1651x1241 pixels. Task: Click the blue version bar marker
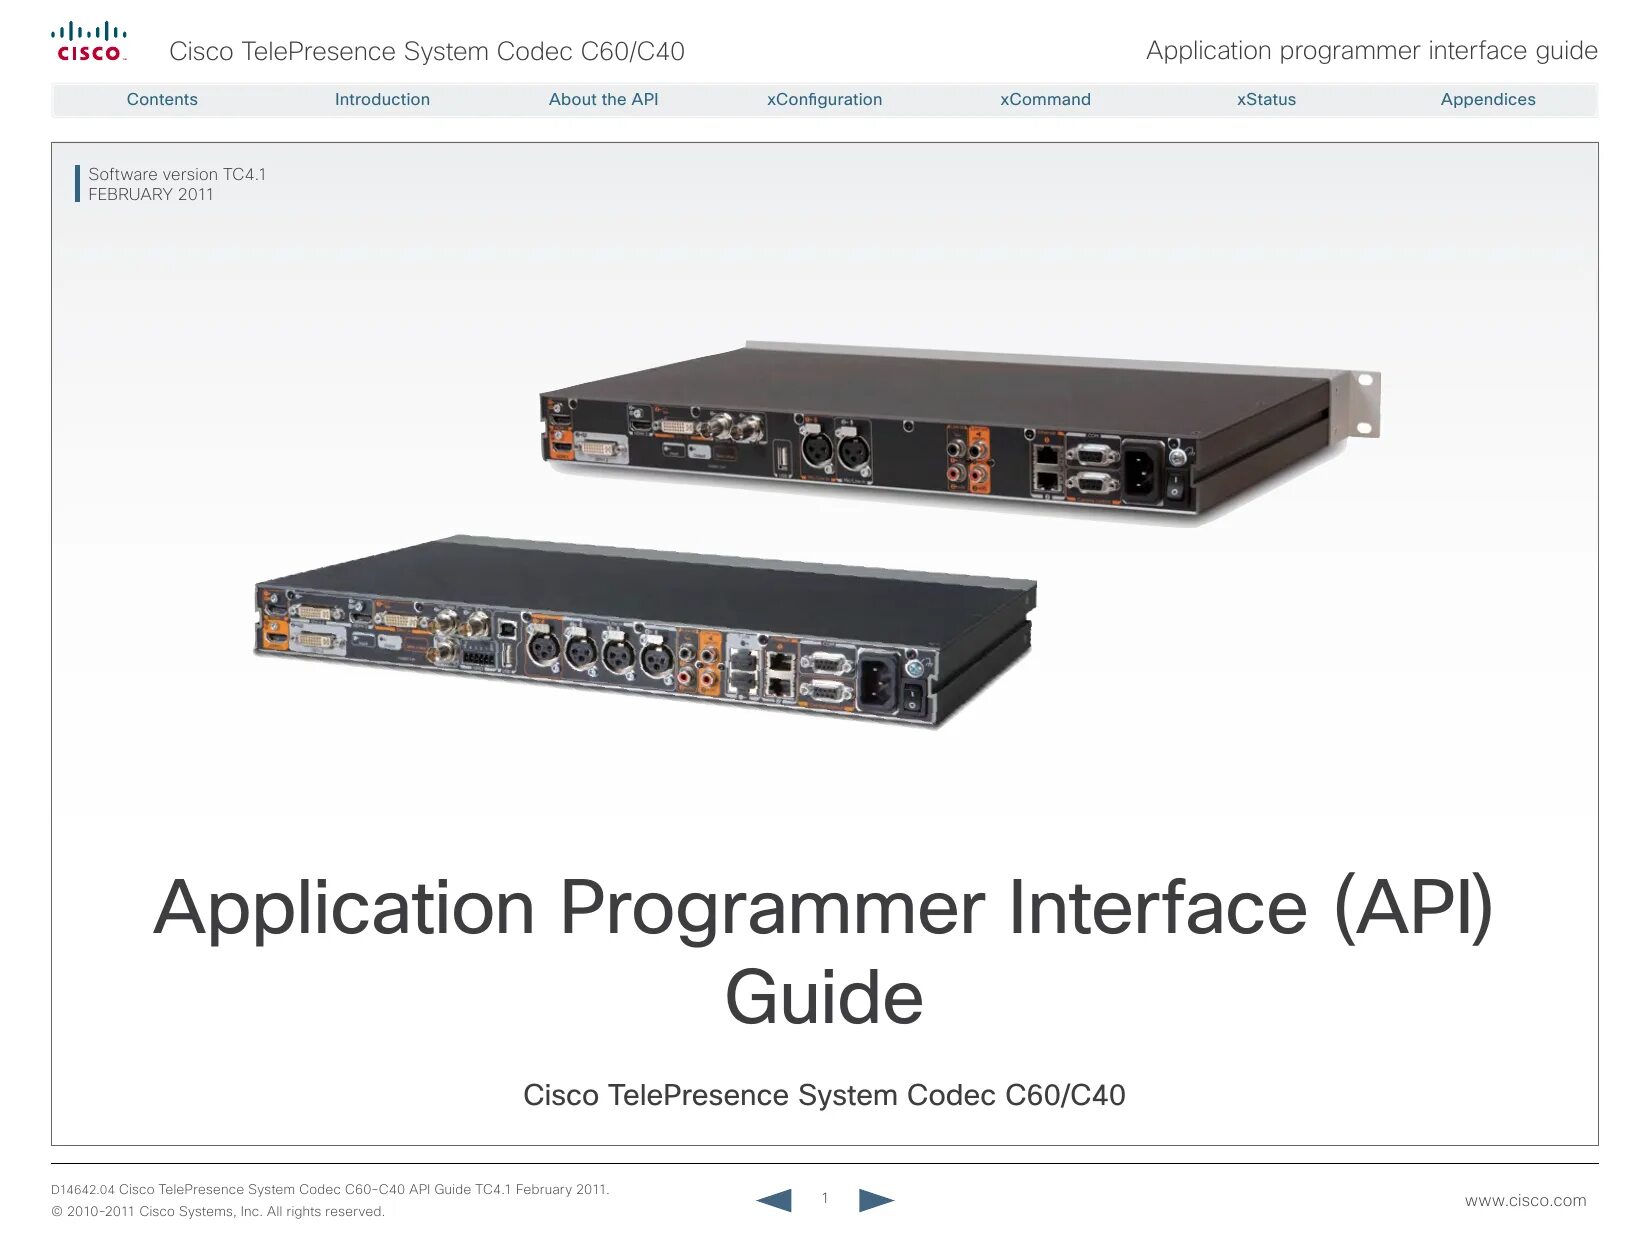pos(78,183)
